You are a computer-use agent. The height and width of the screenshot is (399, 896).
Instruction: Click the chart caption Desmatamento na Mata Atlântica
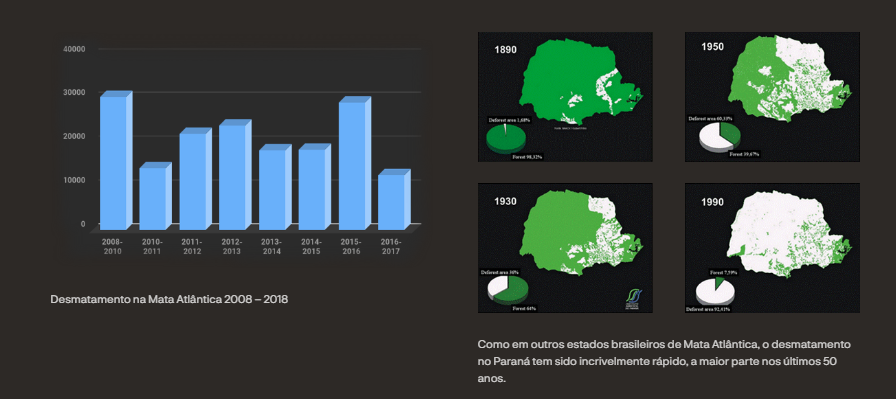pos(169,299)
